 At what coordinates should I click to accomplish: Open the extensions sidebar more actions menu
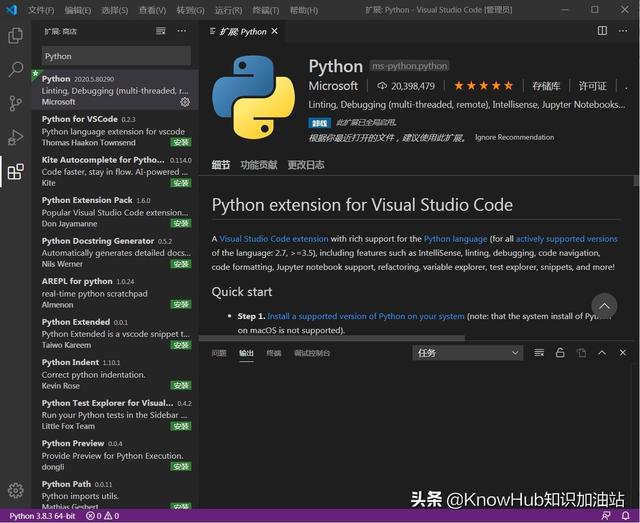tap(182, 31)
